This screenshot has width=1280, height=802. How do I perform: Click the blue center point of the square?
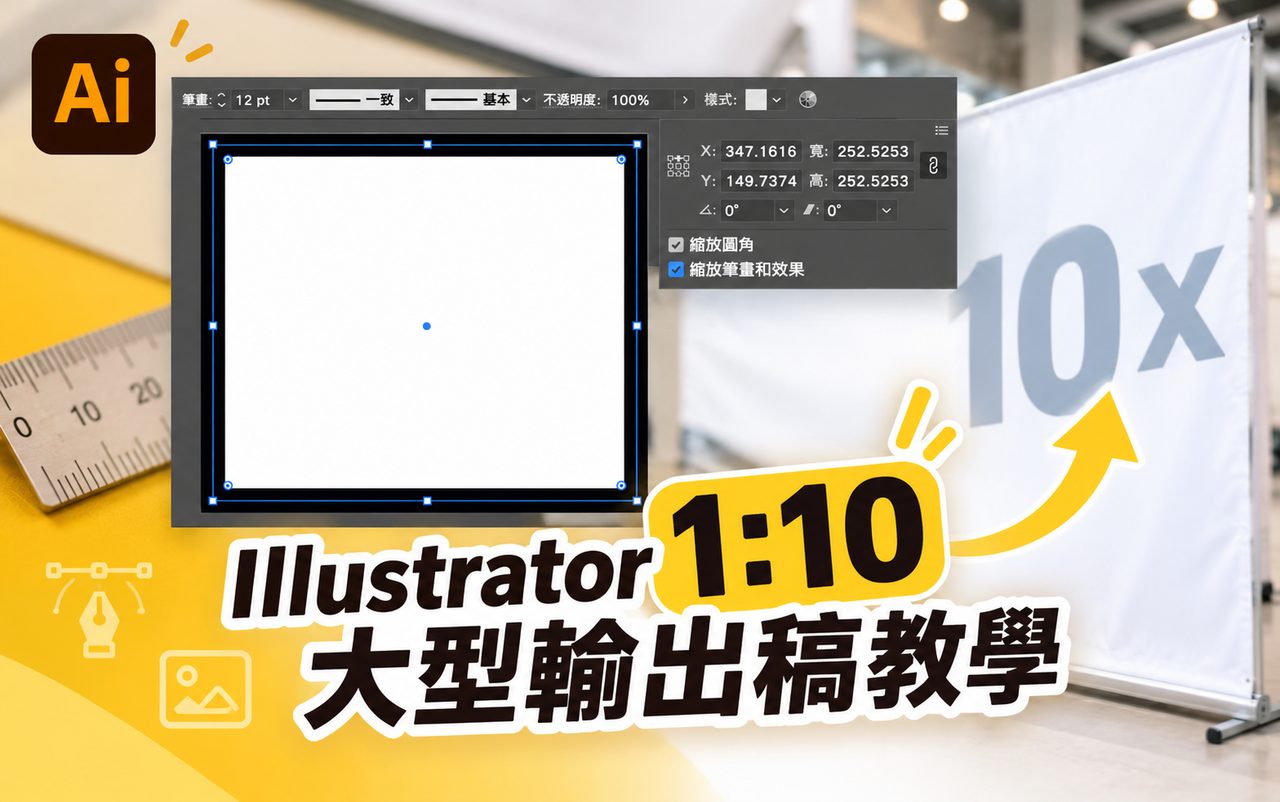pos(427,326)
